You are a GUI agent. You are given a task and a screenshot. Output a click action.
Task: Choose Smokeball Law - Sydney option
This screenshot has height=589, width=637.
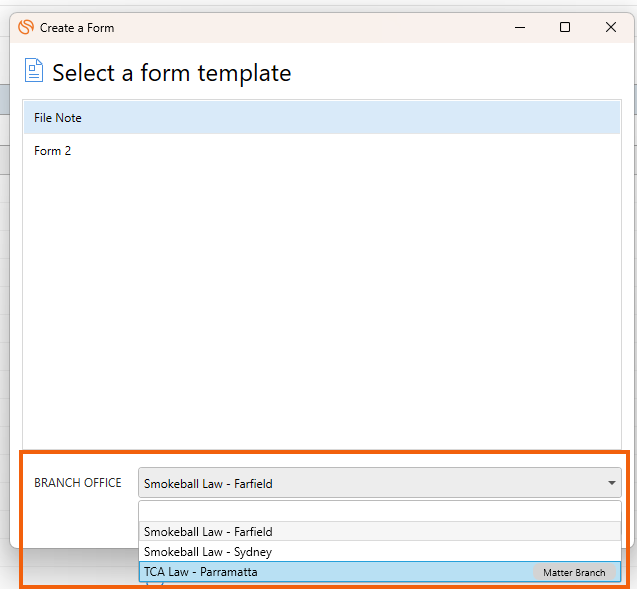(x=380, y=552)
